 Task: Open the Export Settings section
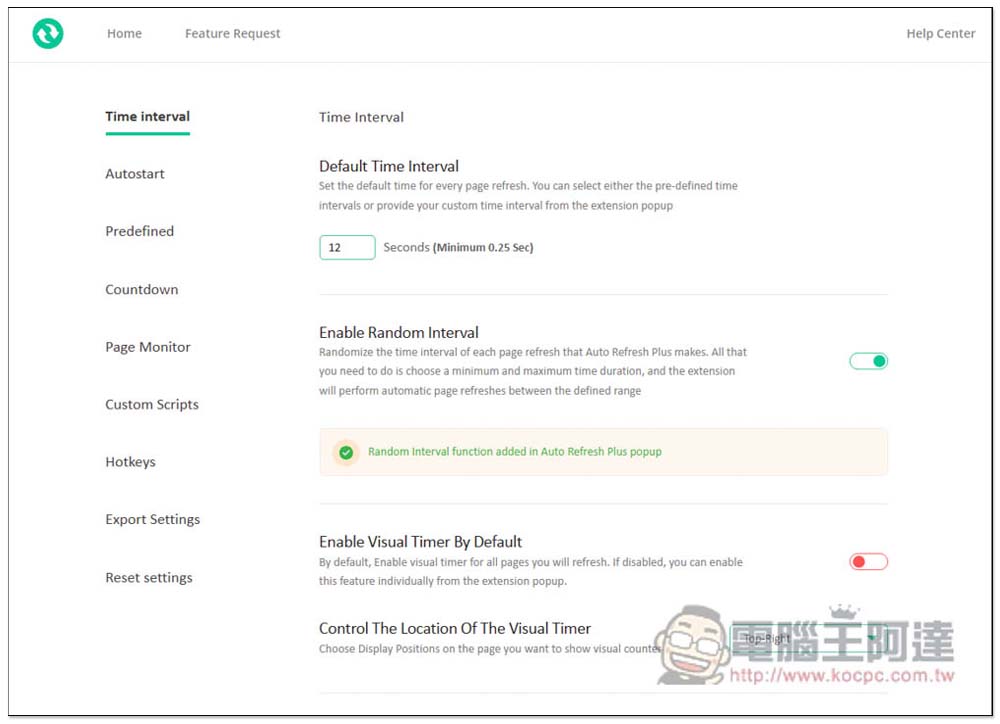coord(152,519)
